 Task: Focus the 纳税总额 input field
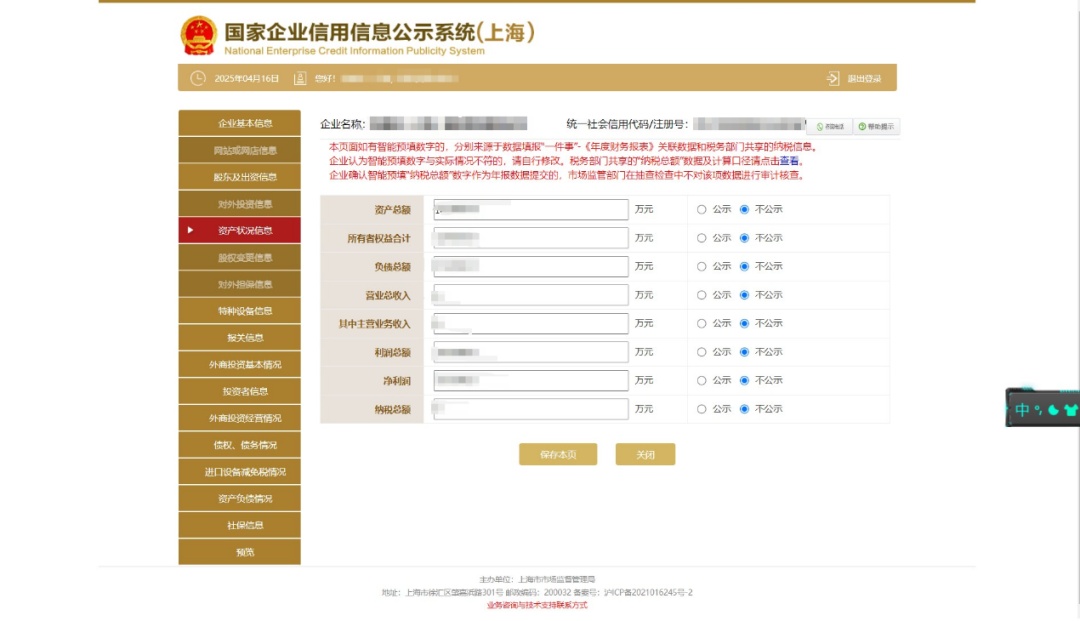point(530,410)
